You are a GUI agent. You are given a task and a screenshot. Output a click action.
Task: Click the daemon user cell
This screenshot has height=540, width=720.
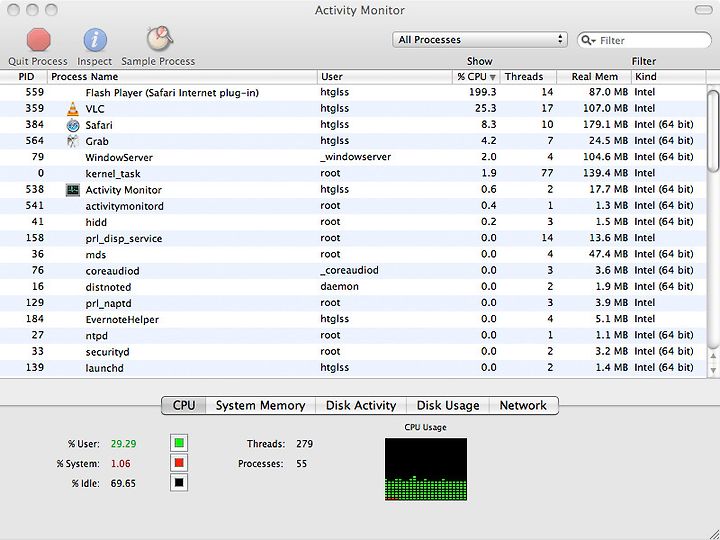coord(339,287)
